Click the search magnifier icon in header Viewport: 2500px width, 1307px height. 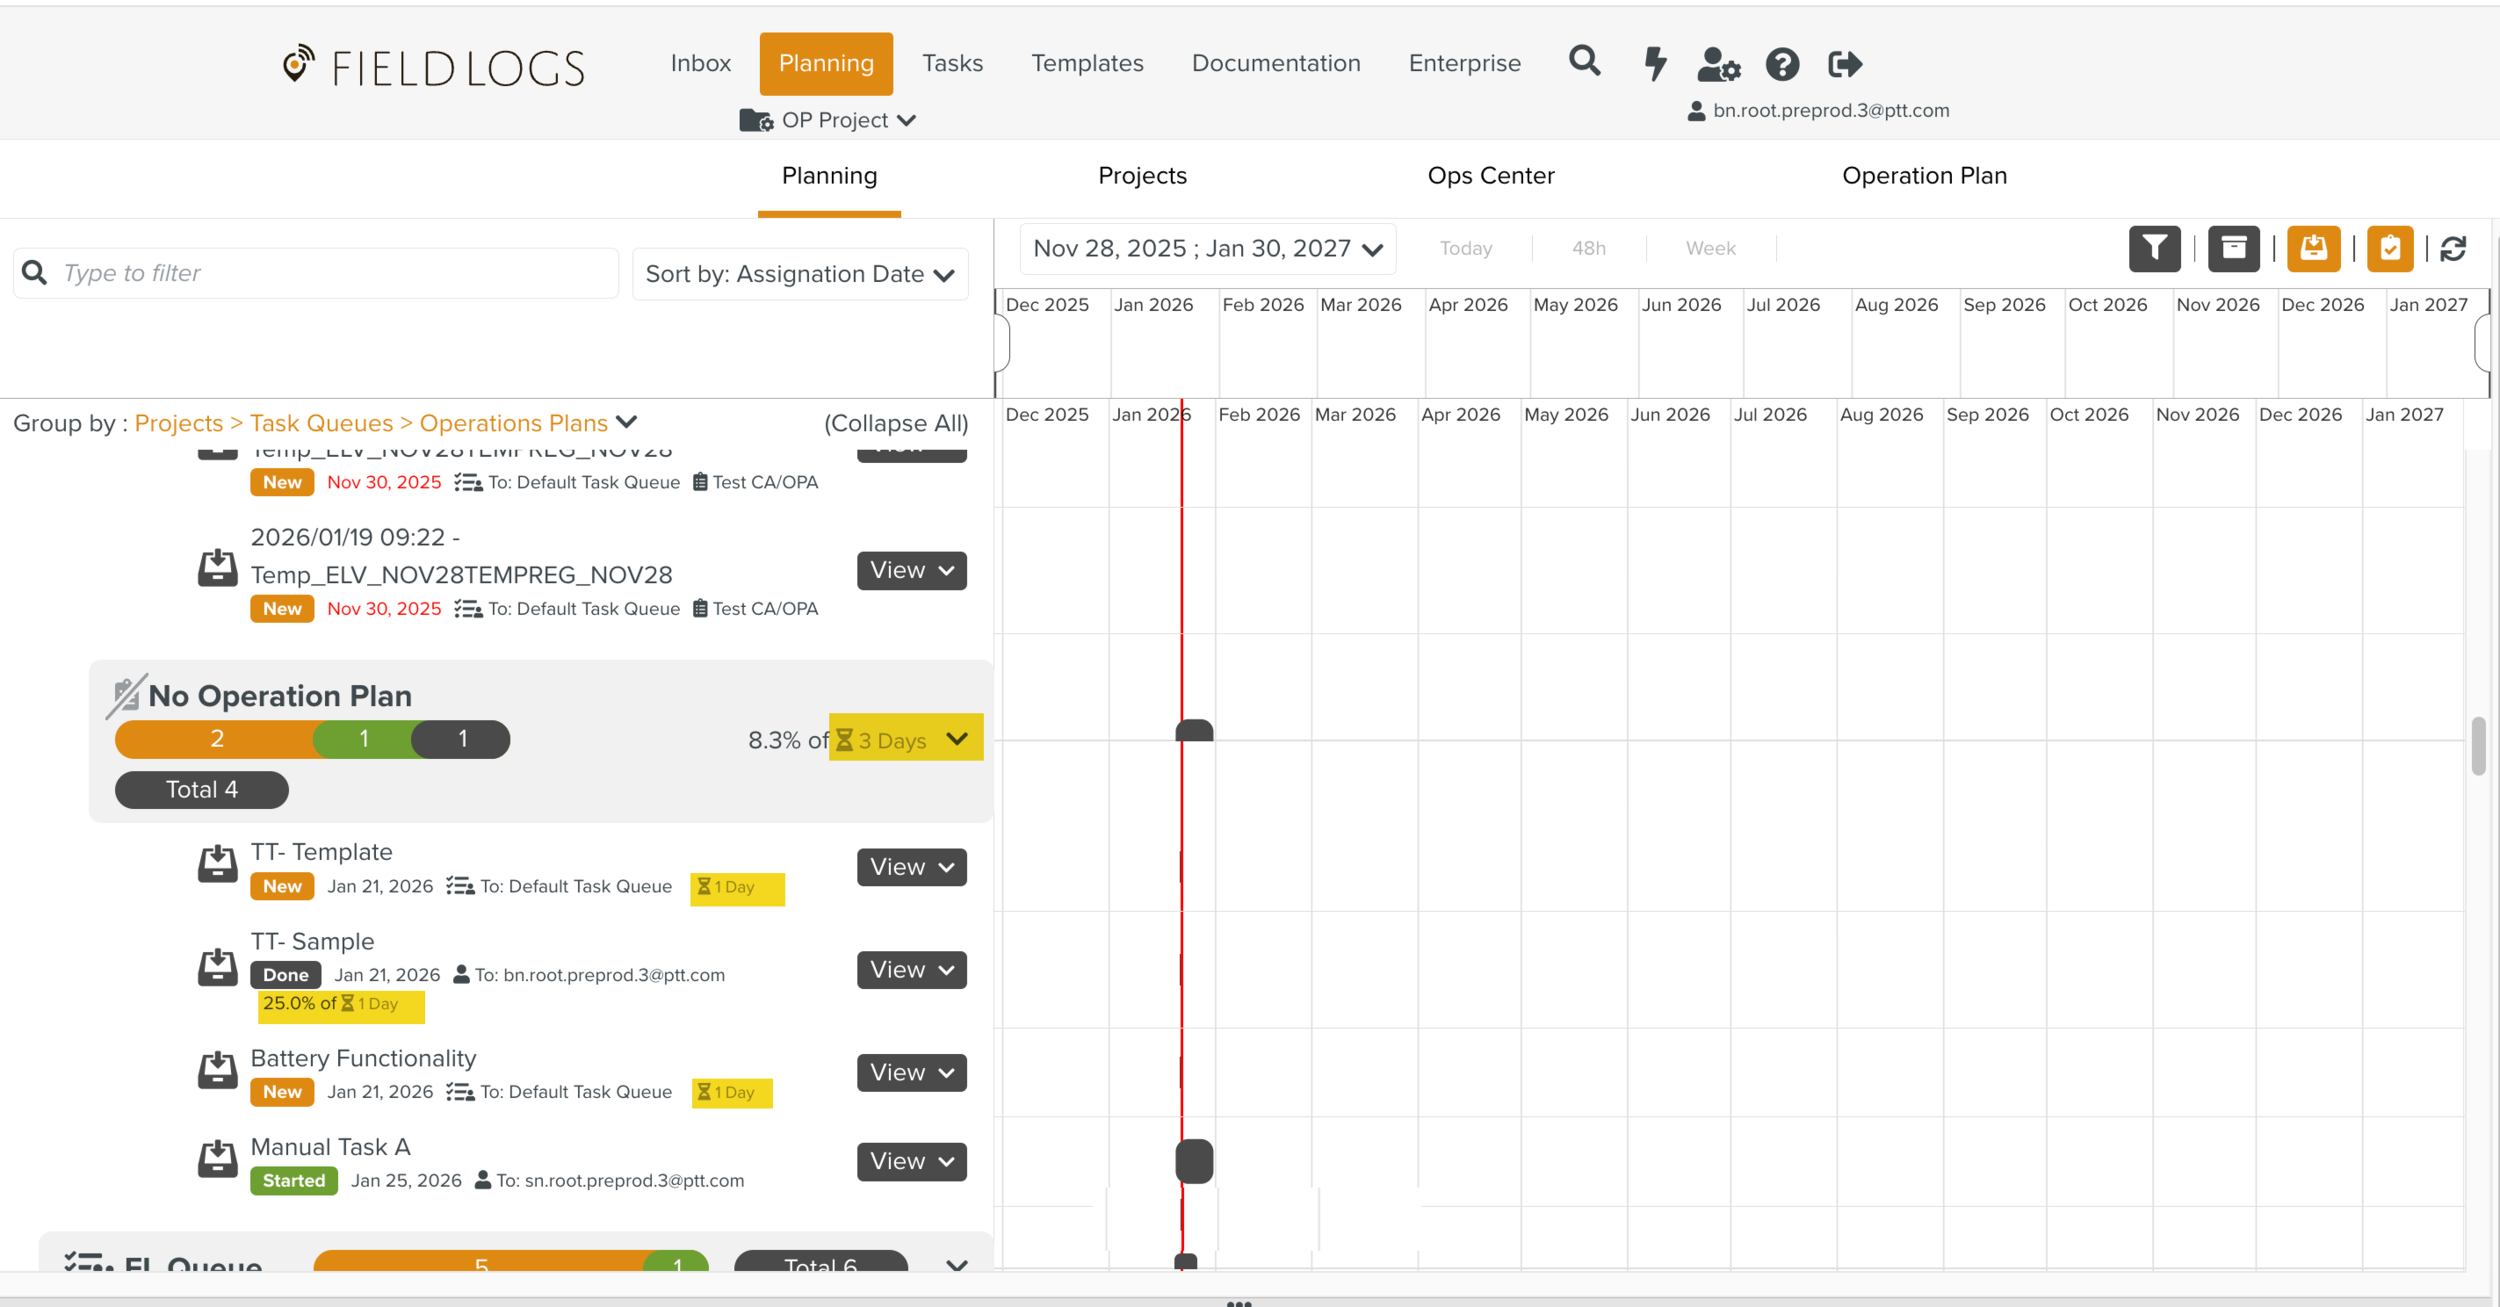tap(1584, 62)
